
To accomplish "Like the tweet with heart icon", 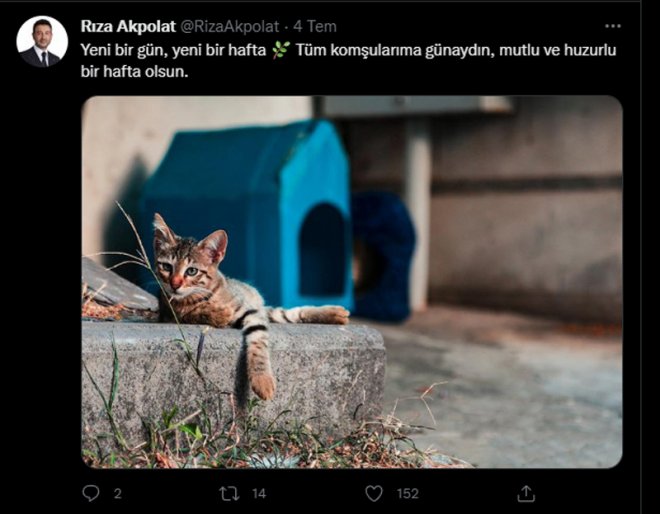I will 374,493.
